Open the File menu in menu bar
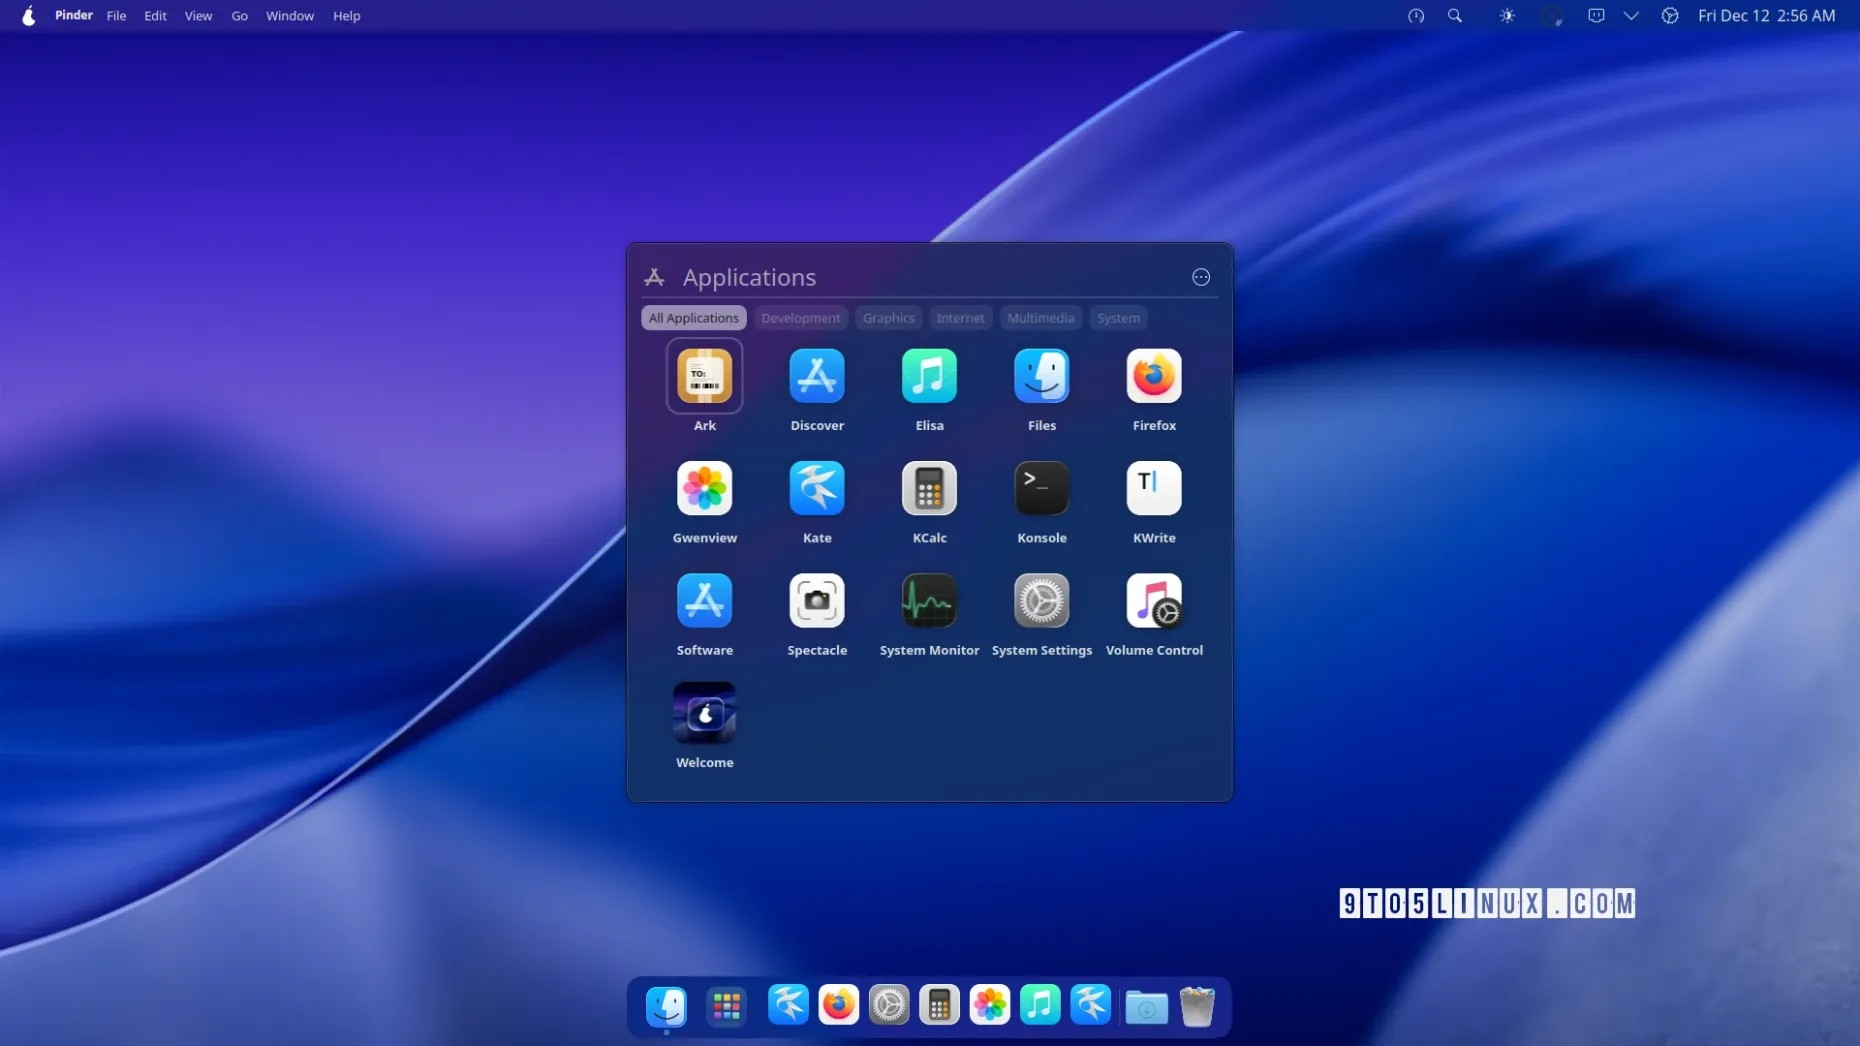The image size is (1860, 1046). (x=116, y=16)
